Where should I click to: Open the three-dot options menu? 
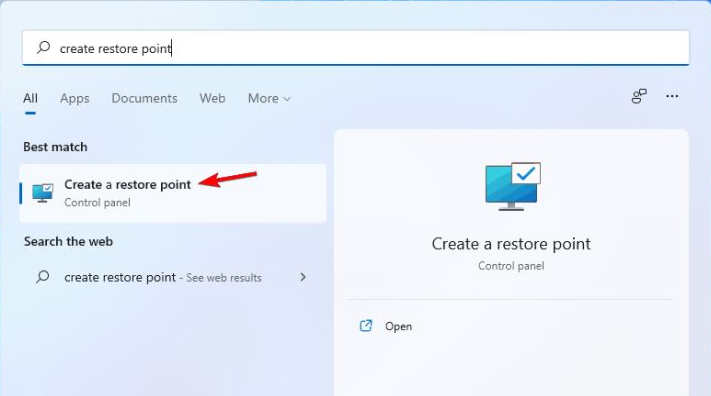[x=672, y=96]
